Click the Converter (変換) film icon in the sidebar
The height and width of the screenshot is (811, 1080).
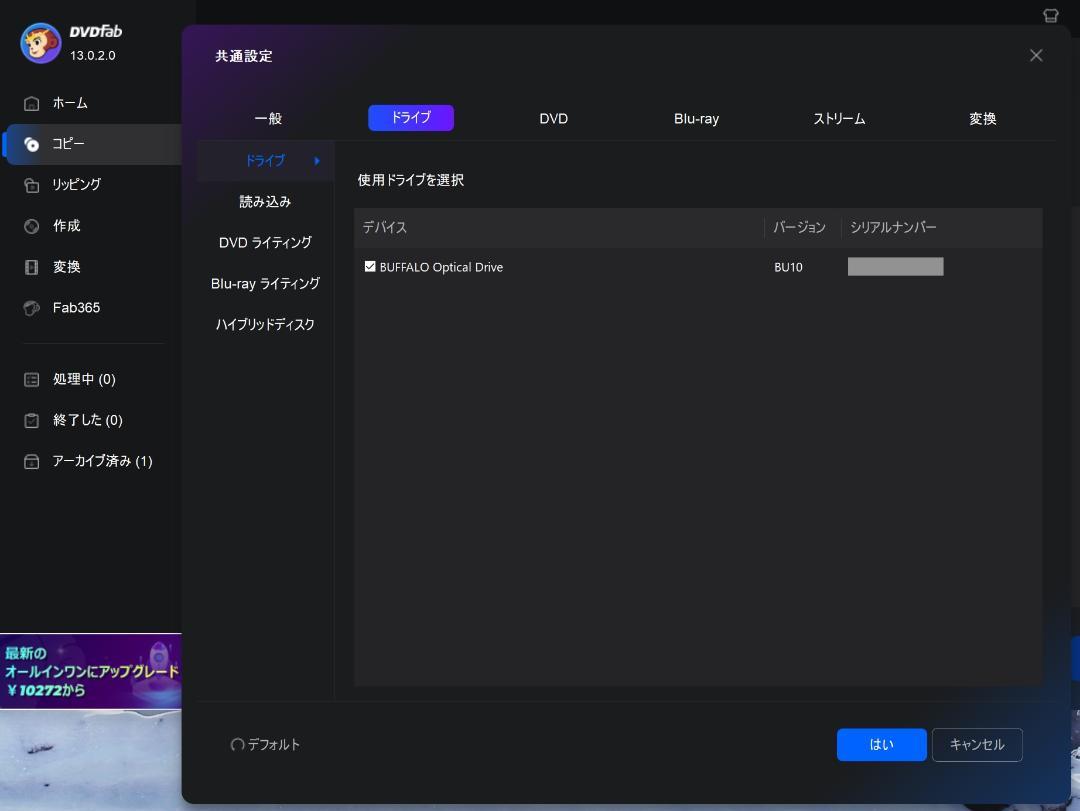[x=32, y=267]
